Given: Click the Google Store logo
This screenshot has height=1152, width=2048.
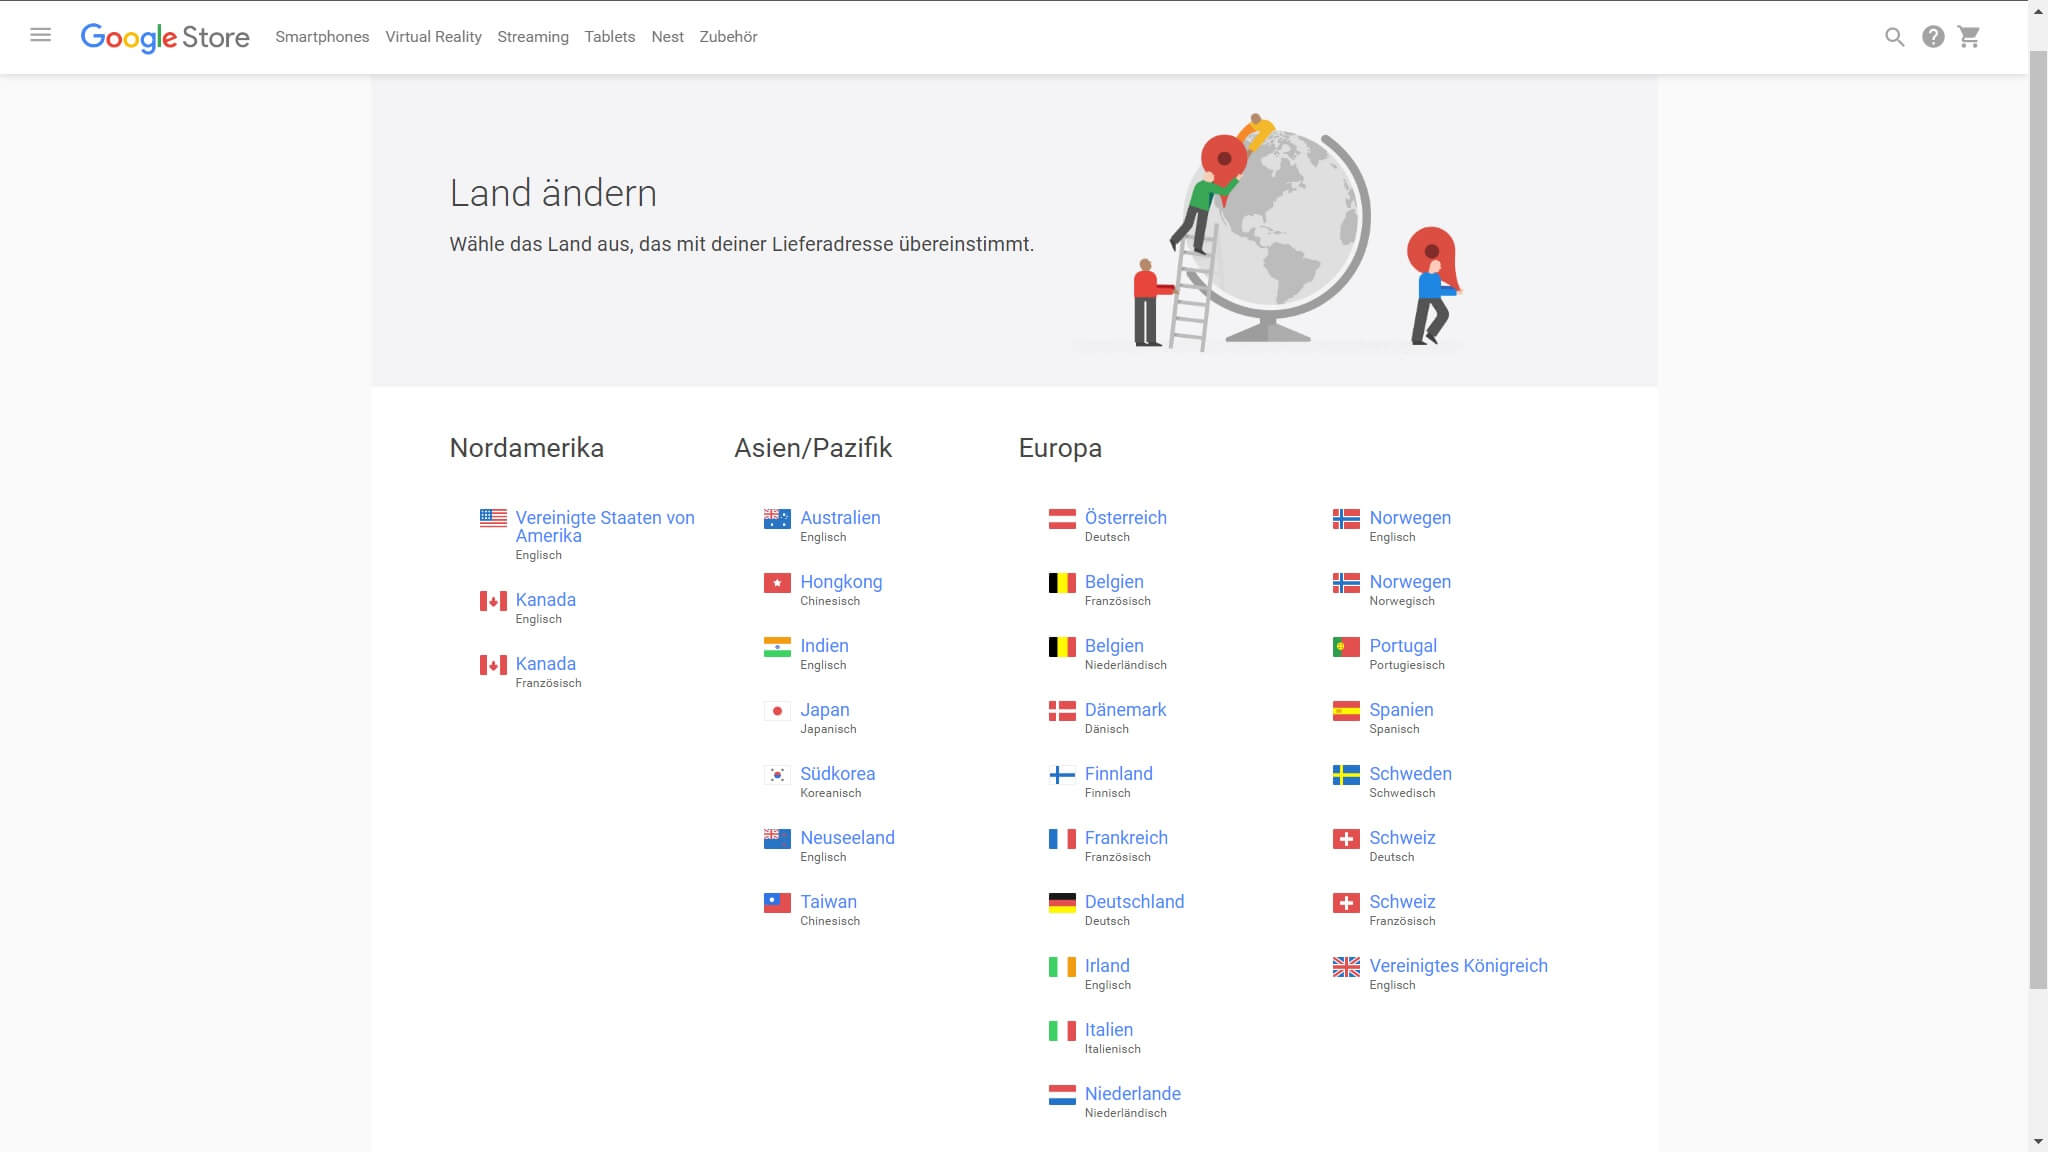Looking at the screenshot, I should click(165, 37).
